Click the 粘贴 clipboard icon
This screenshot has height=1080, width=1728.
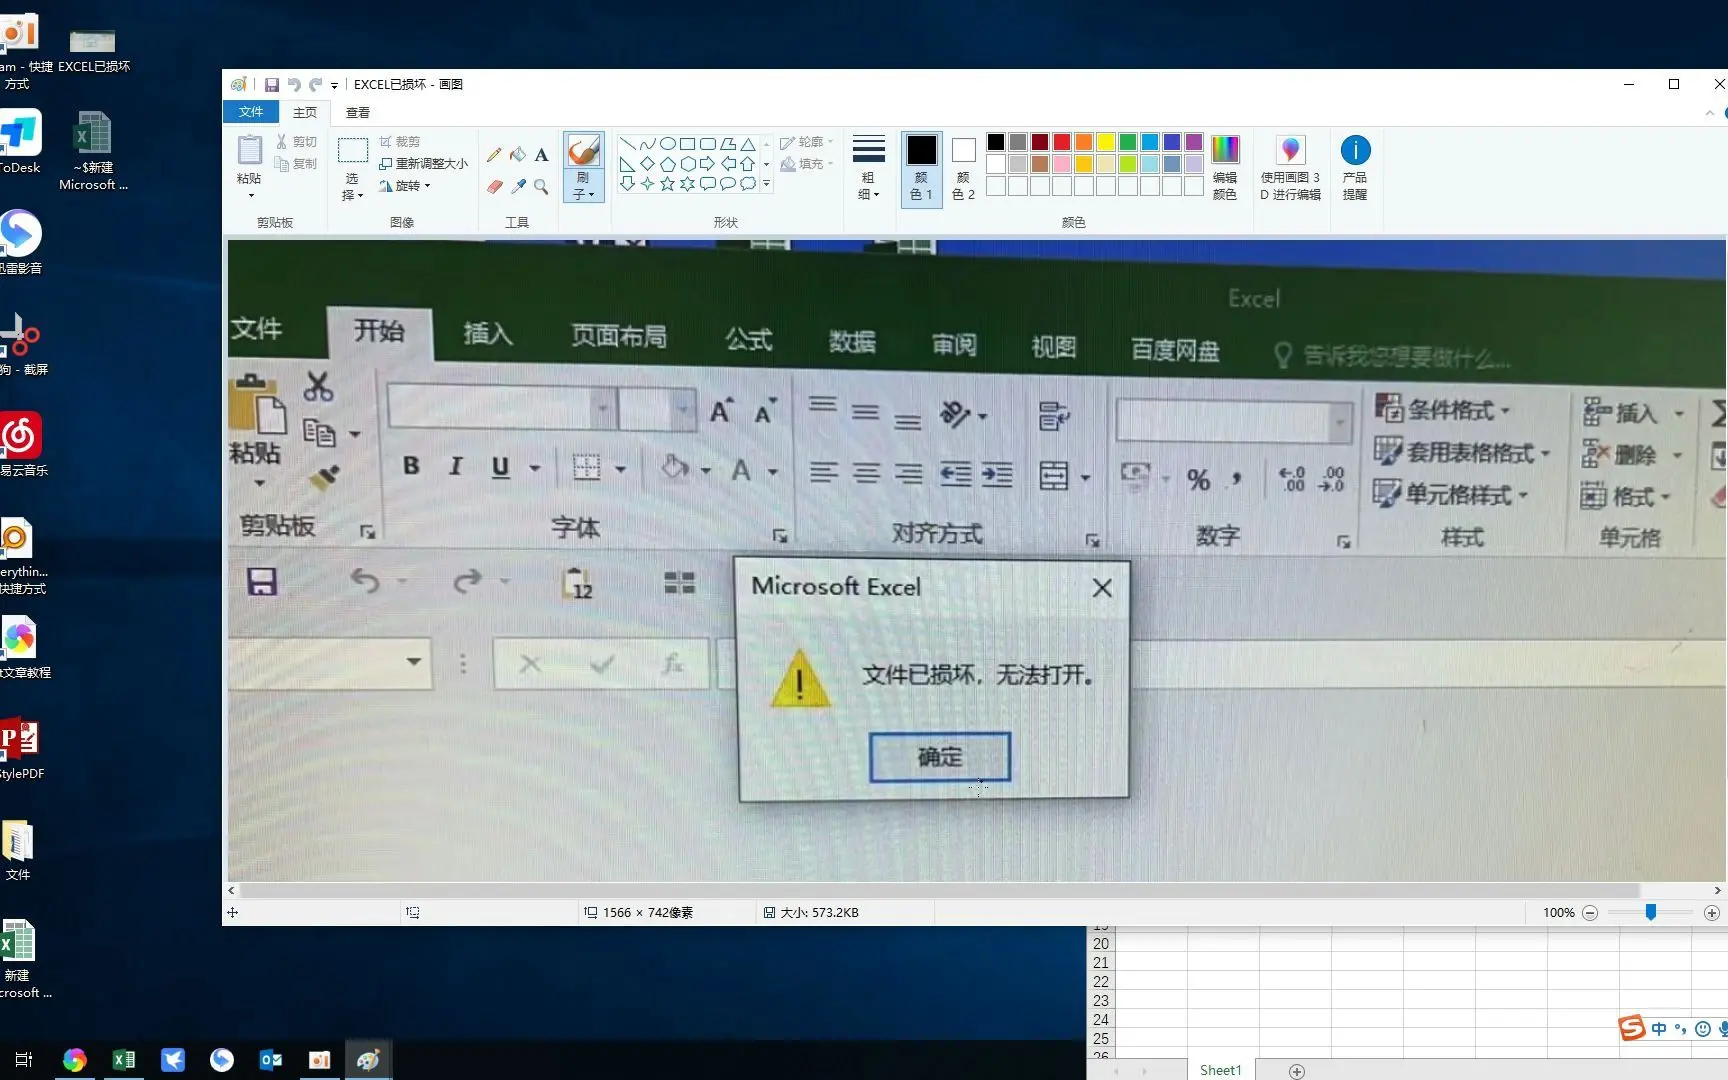pos(249,151)
